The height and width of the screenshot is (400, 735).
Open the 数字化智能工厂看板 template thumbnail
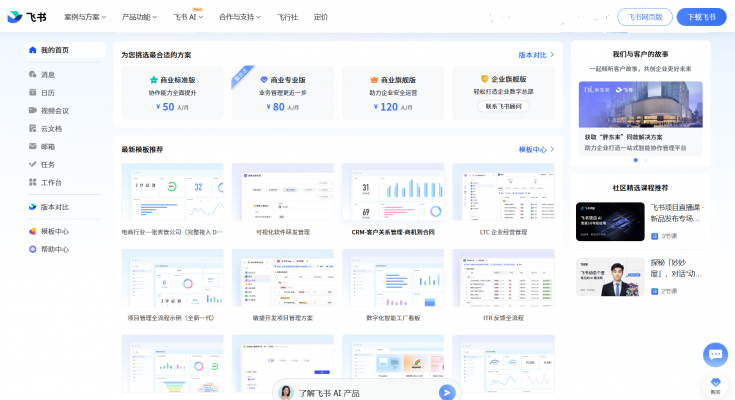coord(393,278)
